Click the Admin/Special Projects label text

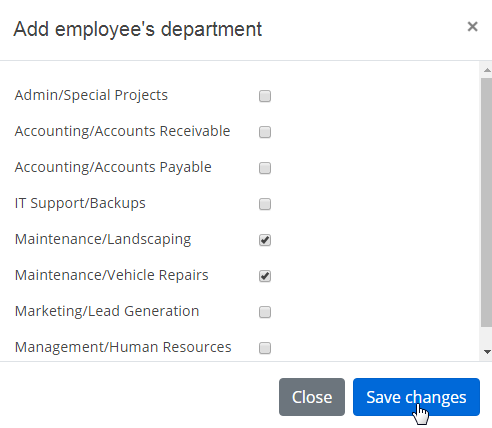tap(91, 95)
